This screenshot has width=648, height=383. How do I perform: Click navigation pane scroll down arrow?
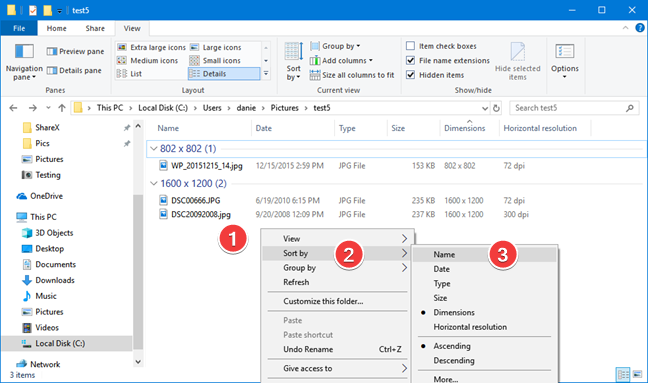click(138, 362)
